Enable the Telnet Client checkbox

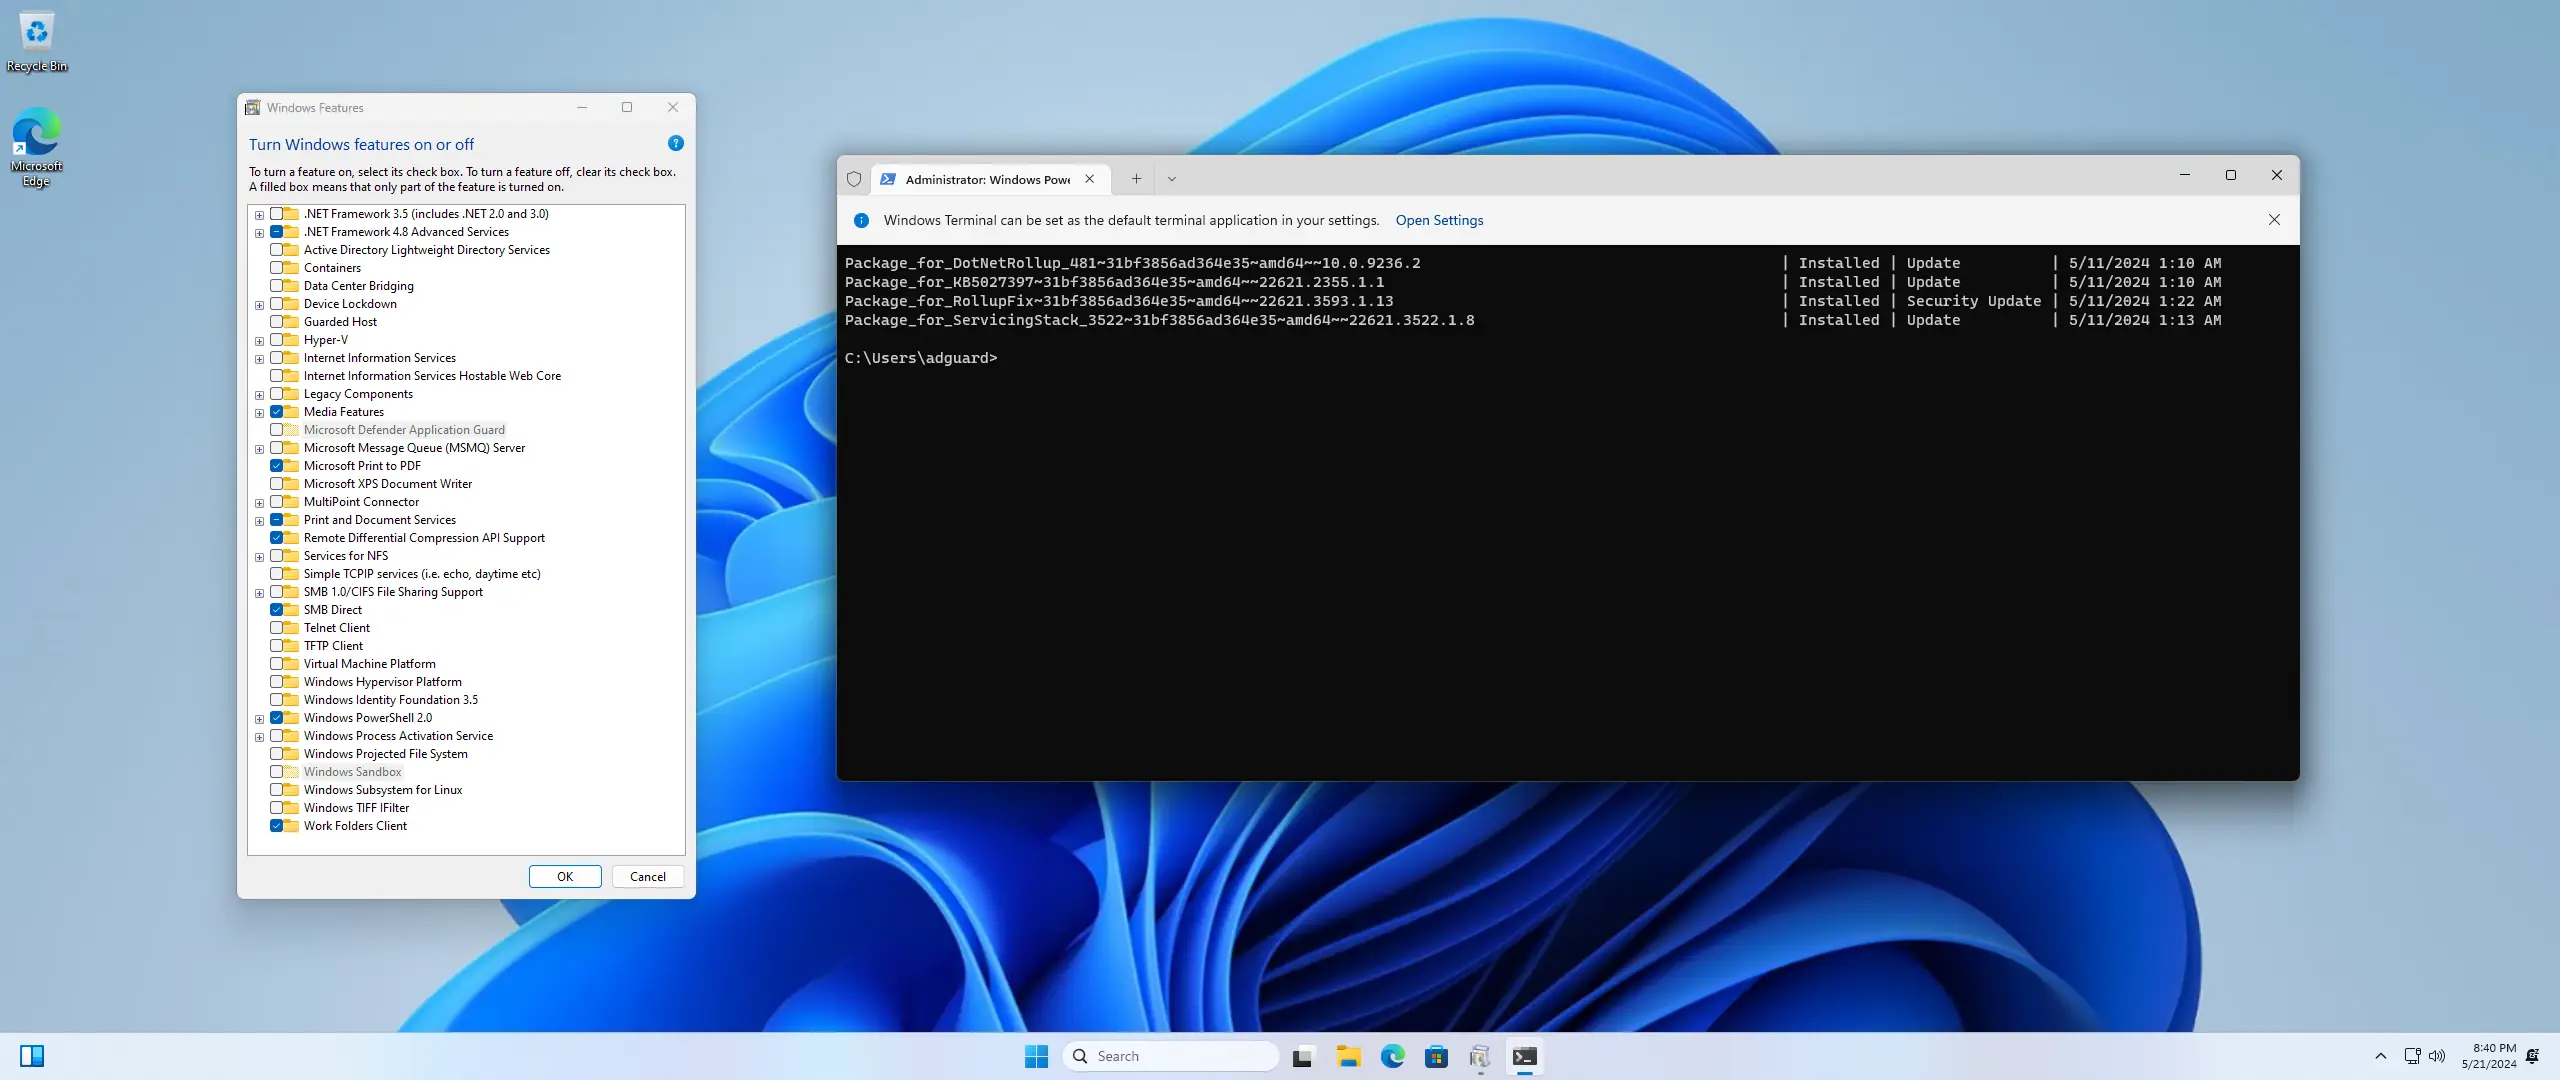pyautogui.click(x=277, y=628)
